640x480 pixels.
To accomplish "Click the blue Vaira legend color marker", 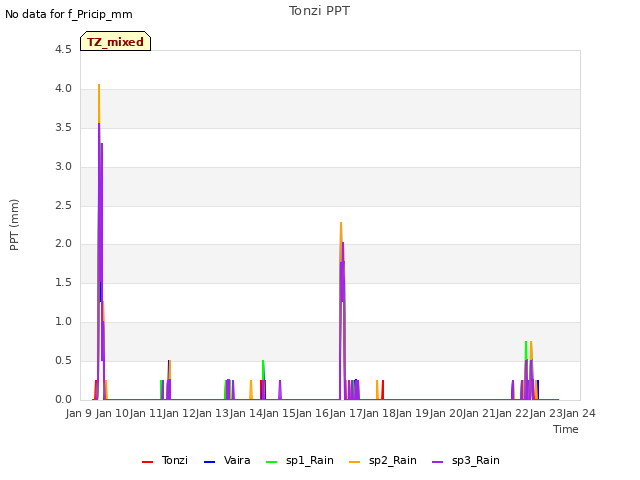I will coord(209,462).
